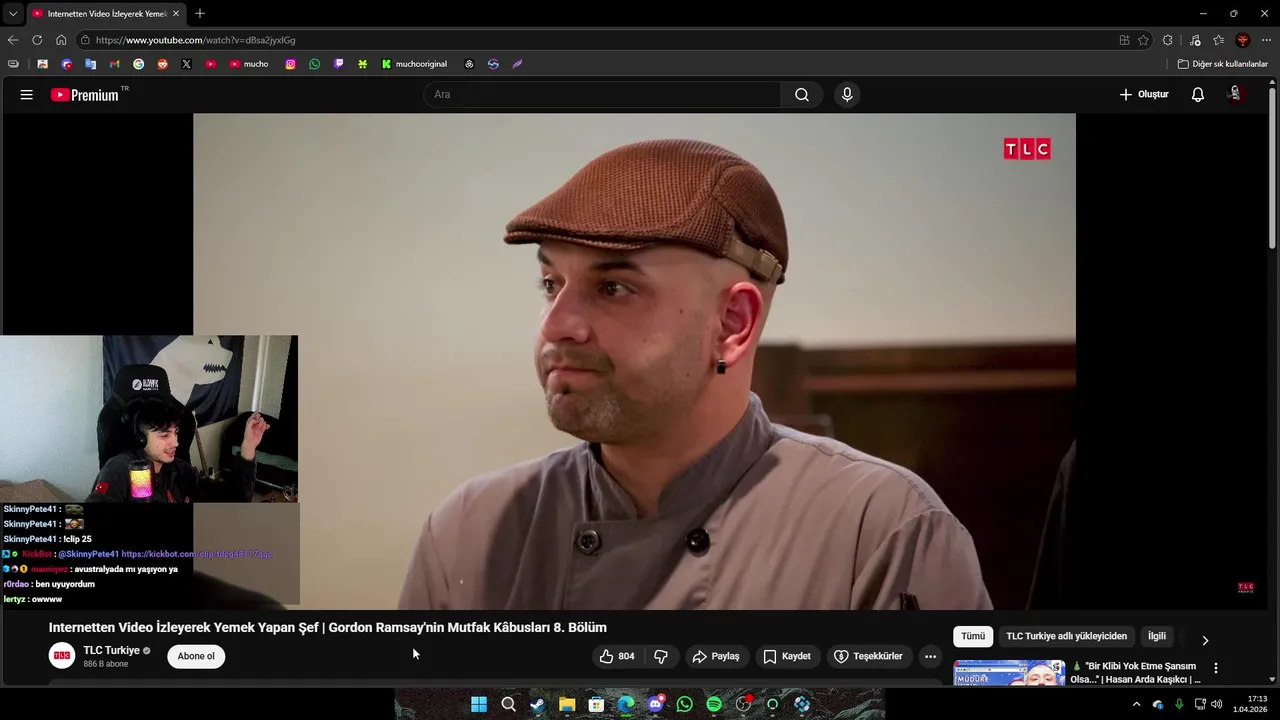Click the 886 B abone subscriber count
This screenshot has width=1280, height=720.
pos(106,664)
